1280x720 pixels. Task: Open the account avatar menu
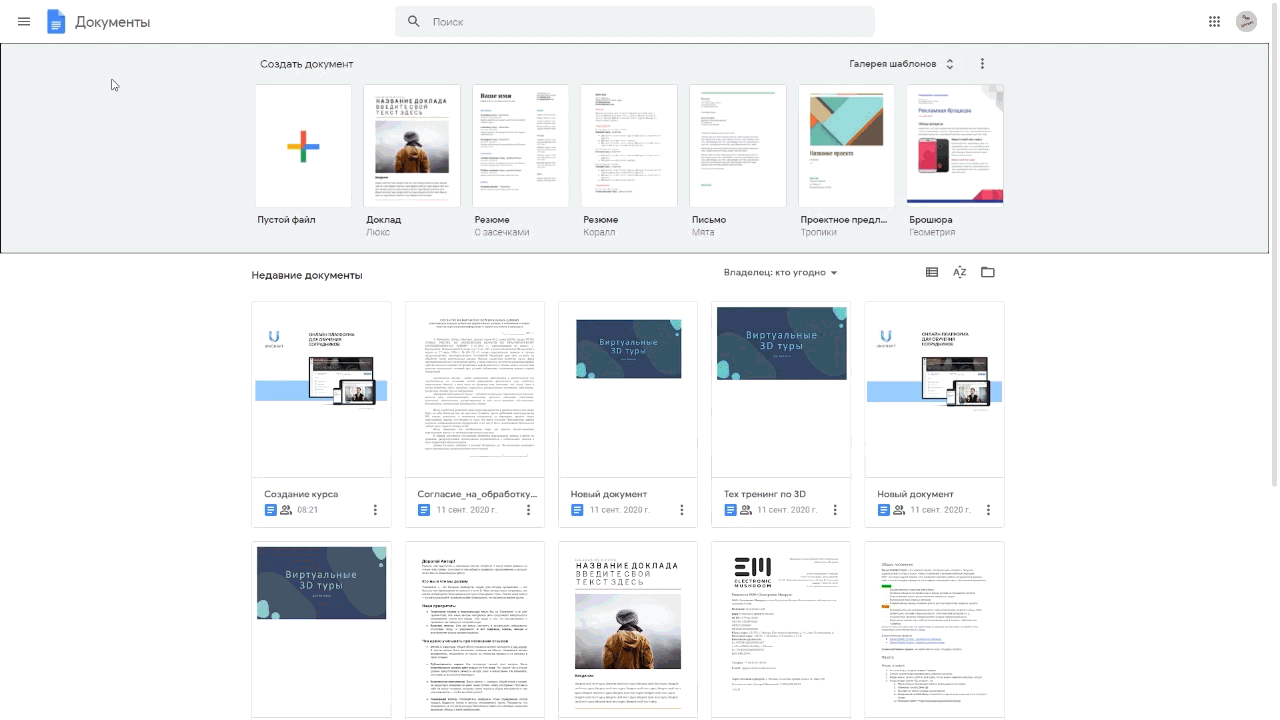click(x=1246, y=22)
